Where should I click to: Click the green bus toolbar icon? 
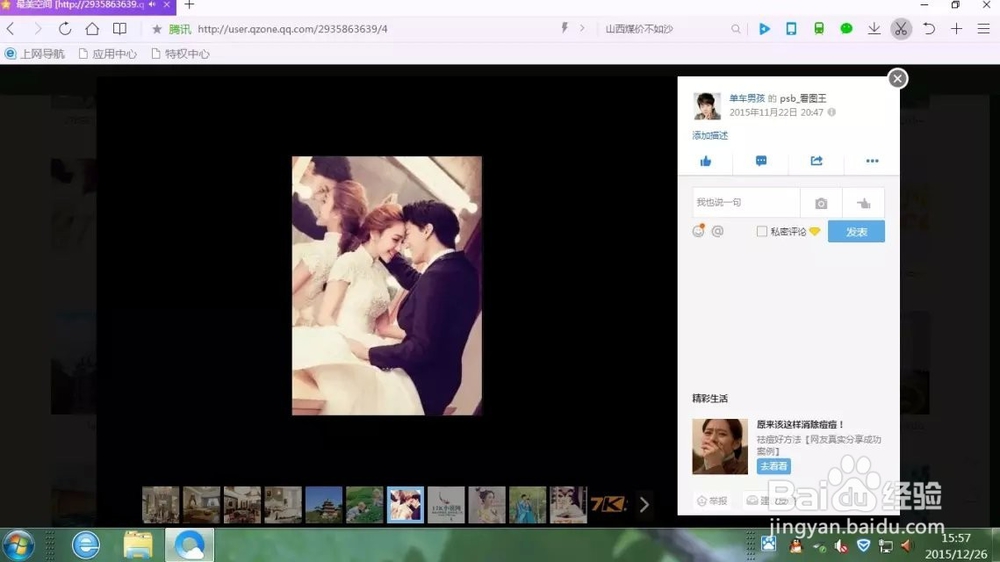819,29
